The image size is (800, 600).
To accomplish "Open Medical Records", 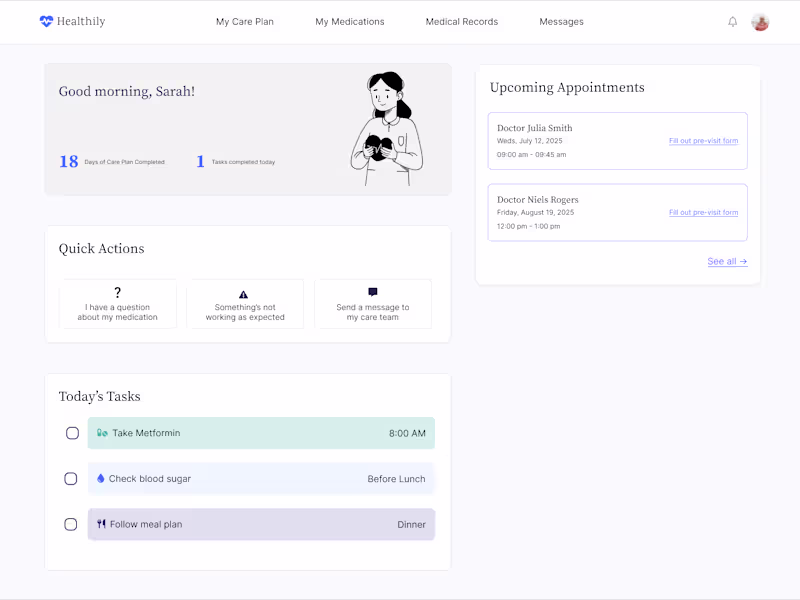I will [461, 21].
